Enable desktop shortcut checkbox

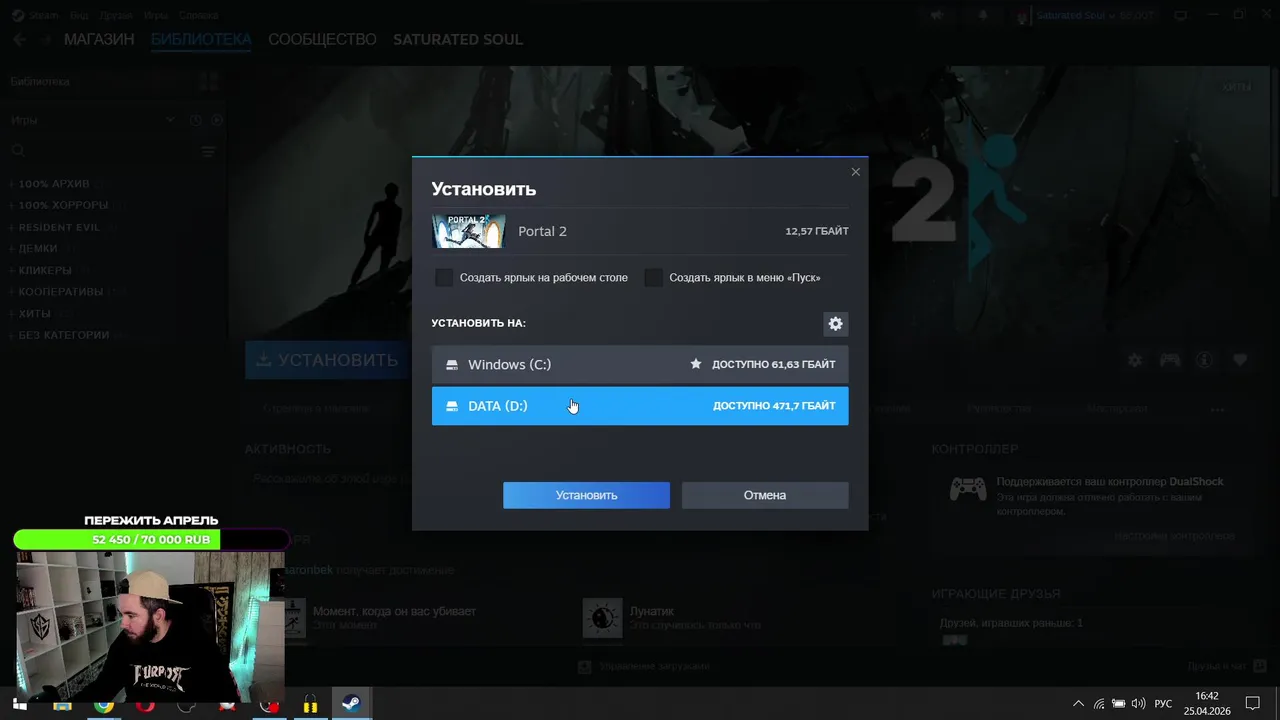444,277
